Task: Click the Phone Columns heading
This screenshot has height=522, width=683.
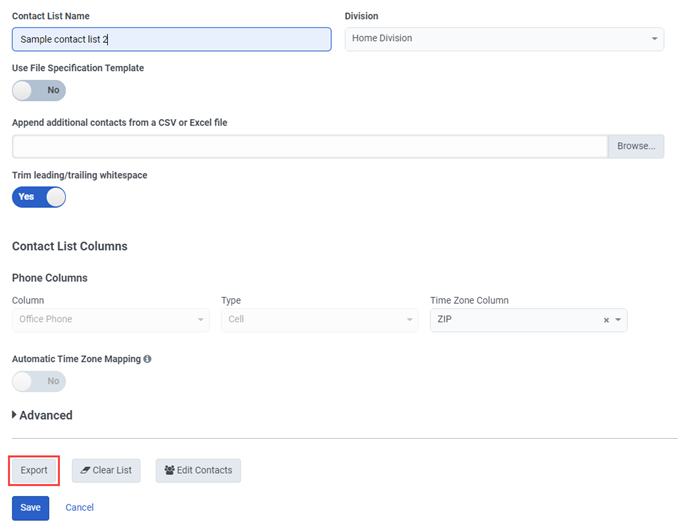Action: 50,278
